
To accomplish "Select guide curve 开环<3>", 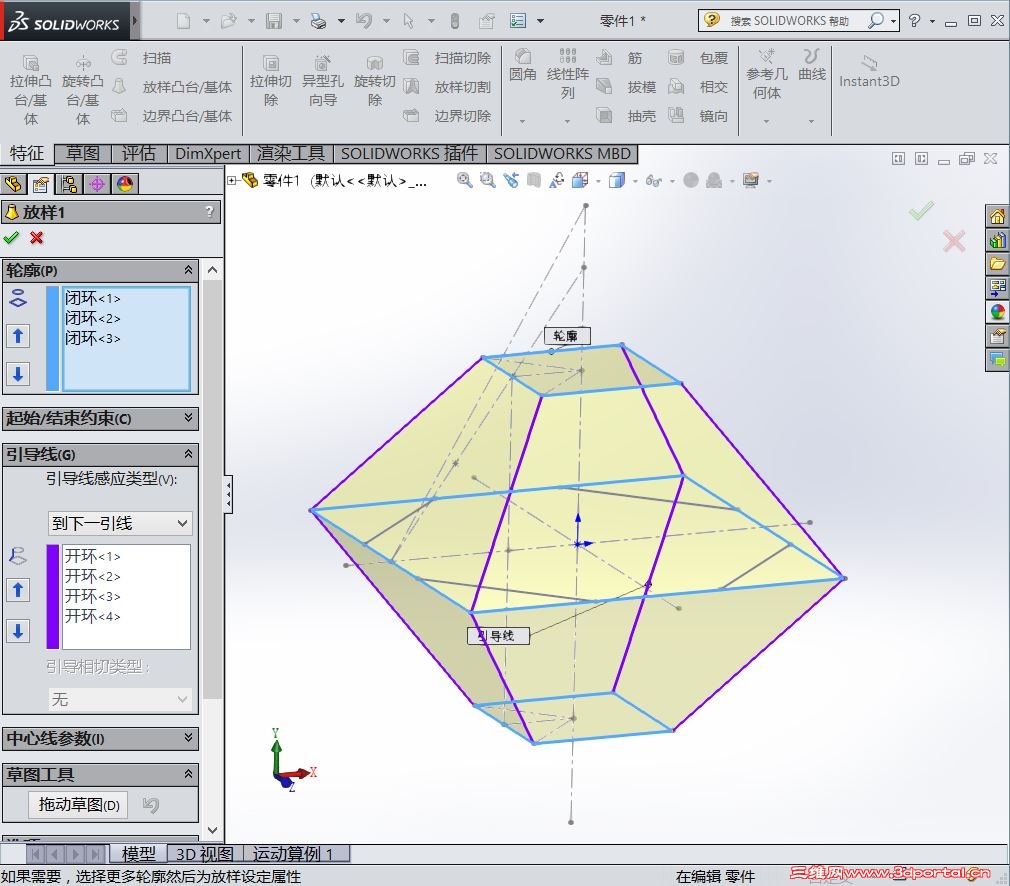I will [x=93, y=596].
